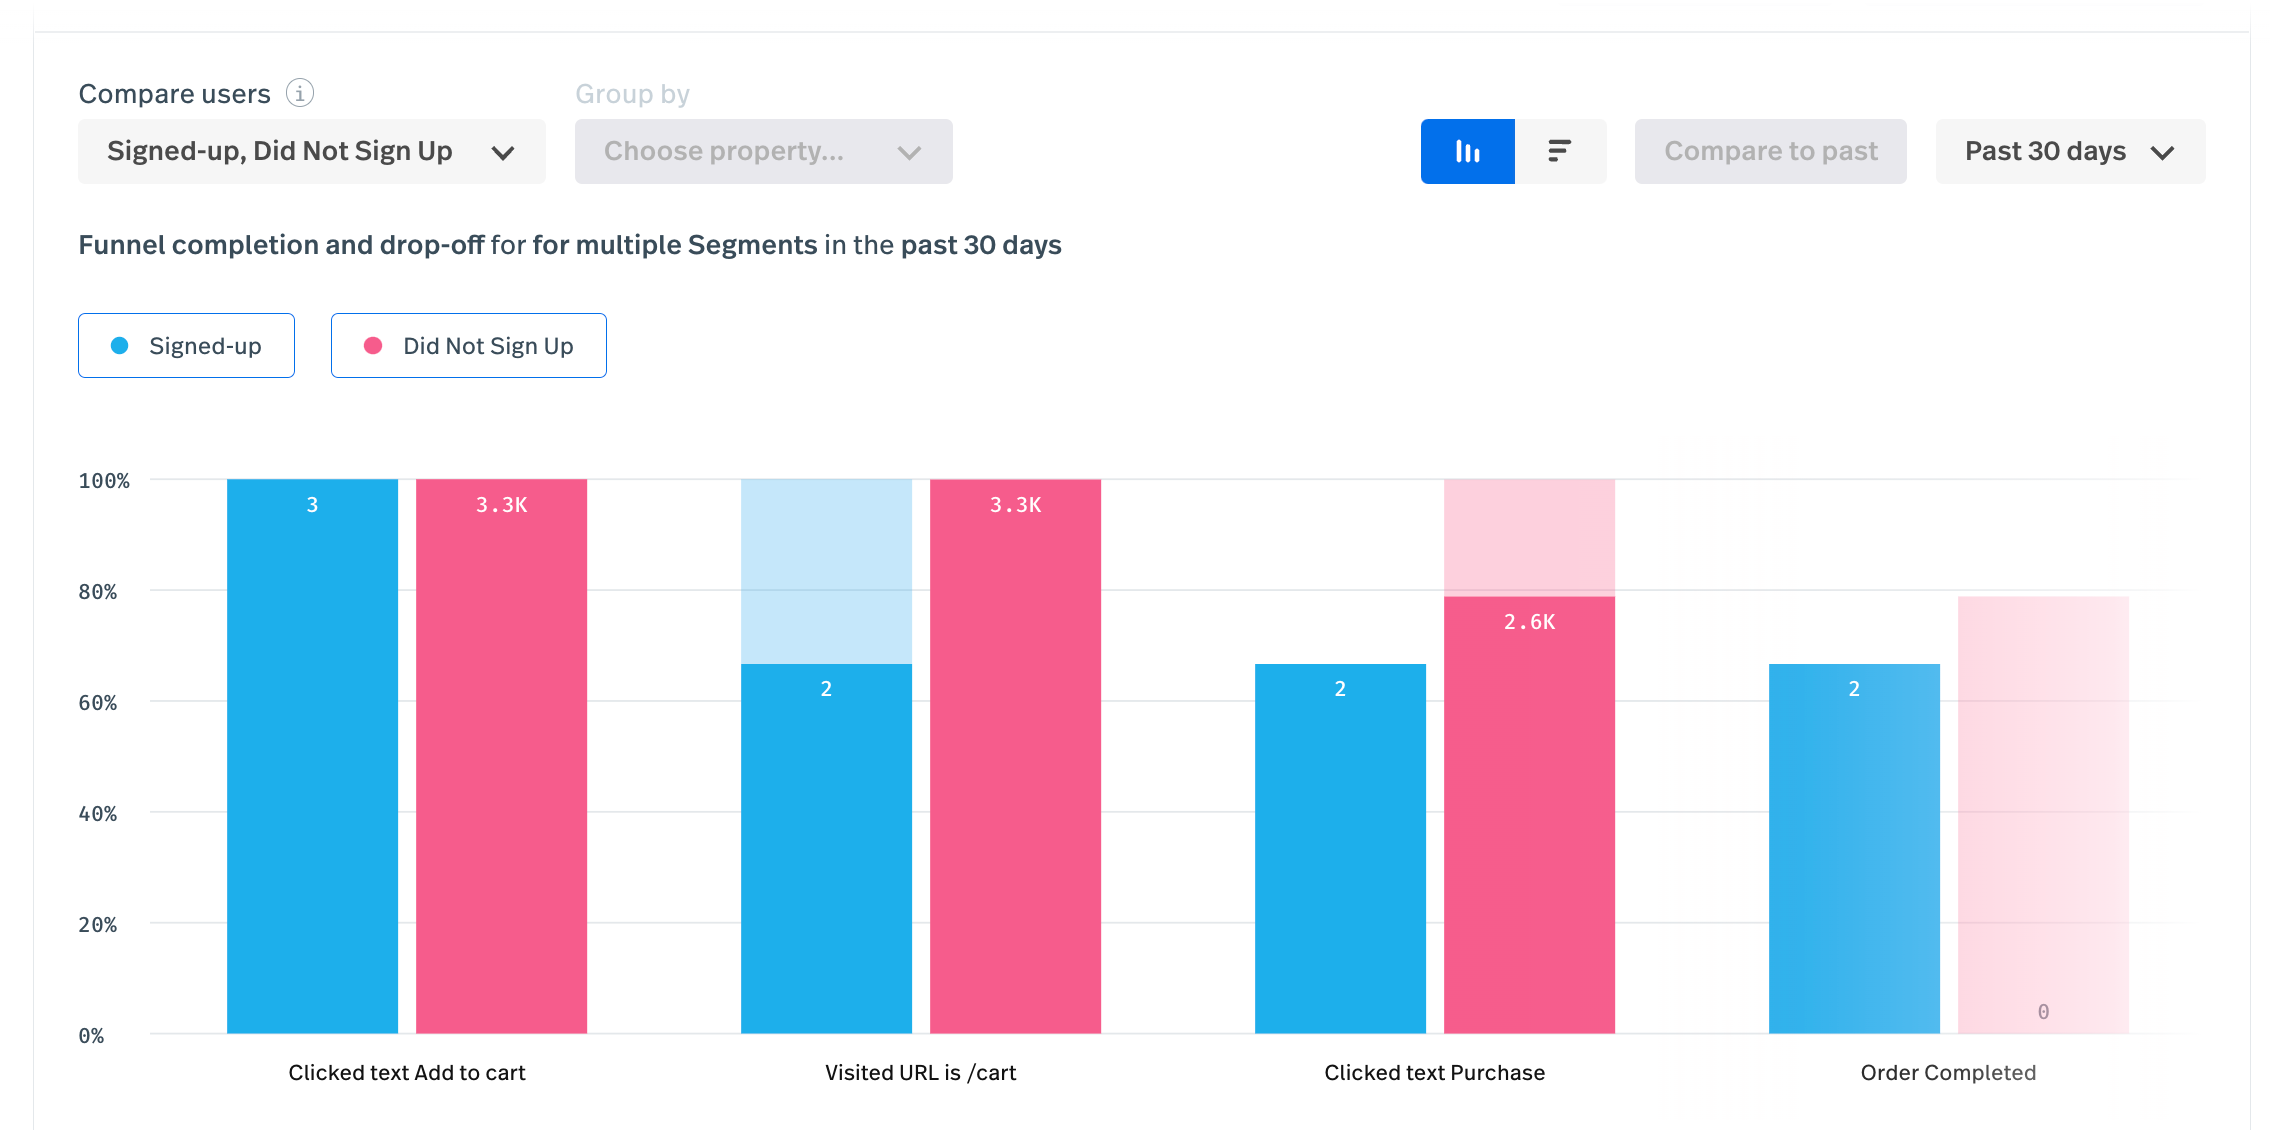
Task: Click the faded pink Order Completed bar
Action: pyautogui.click(x=2043, y=814)
